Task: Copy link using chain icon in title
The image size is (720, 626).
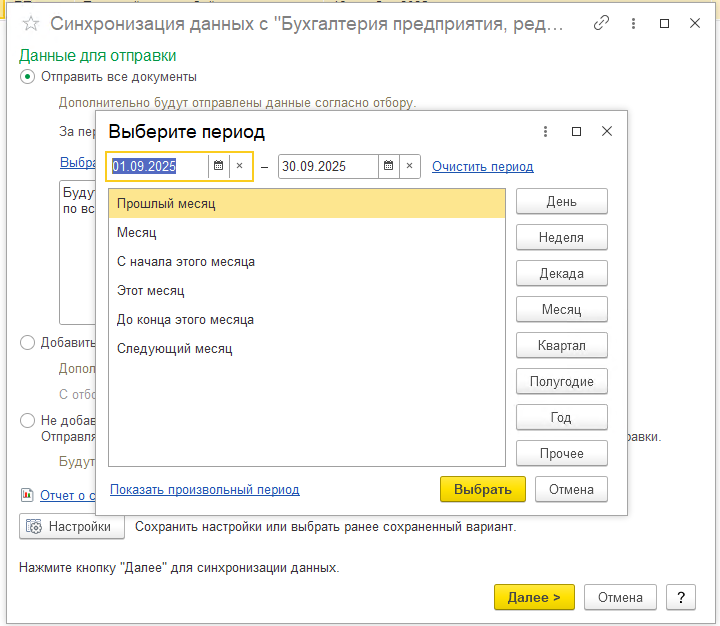Action: coord(601,23)
